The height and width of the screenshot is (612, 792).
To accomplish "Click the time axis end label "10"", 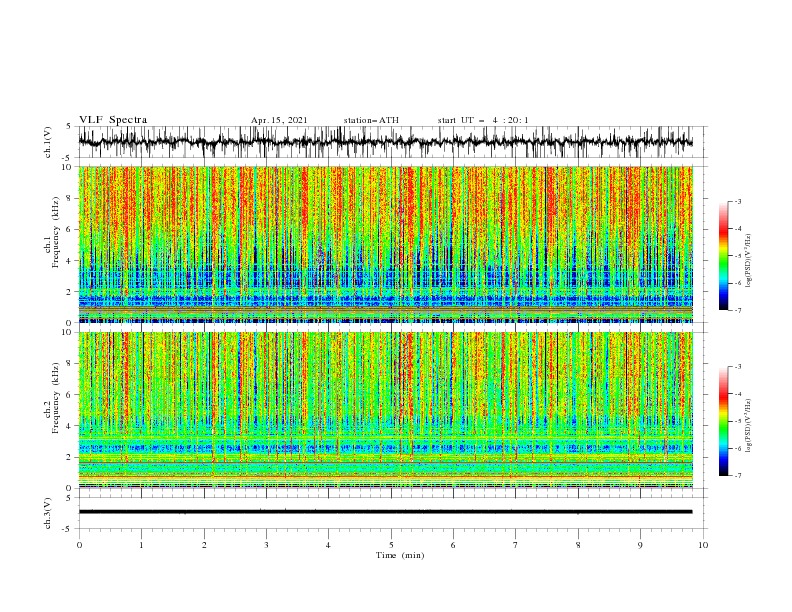I will click(x=703, y=545).
